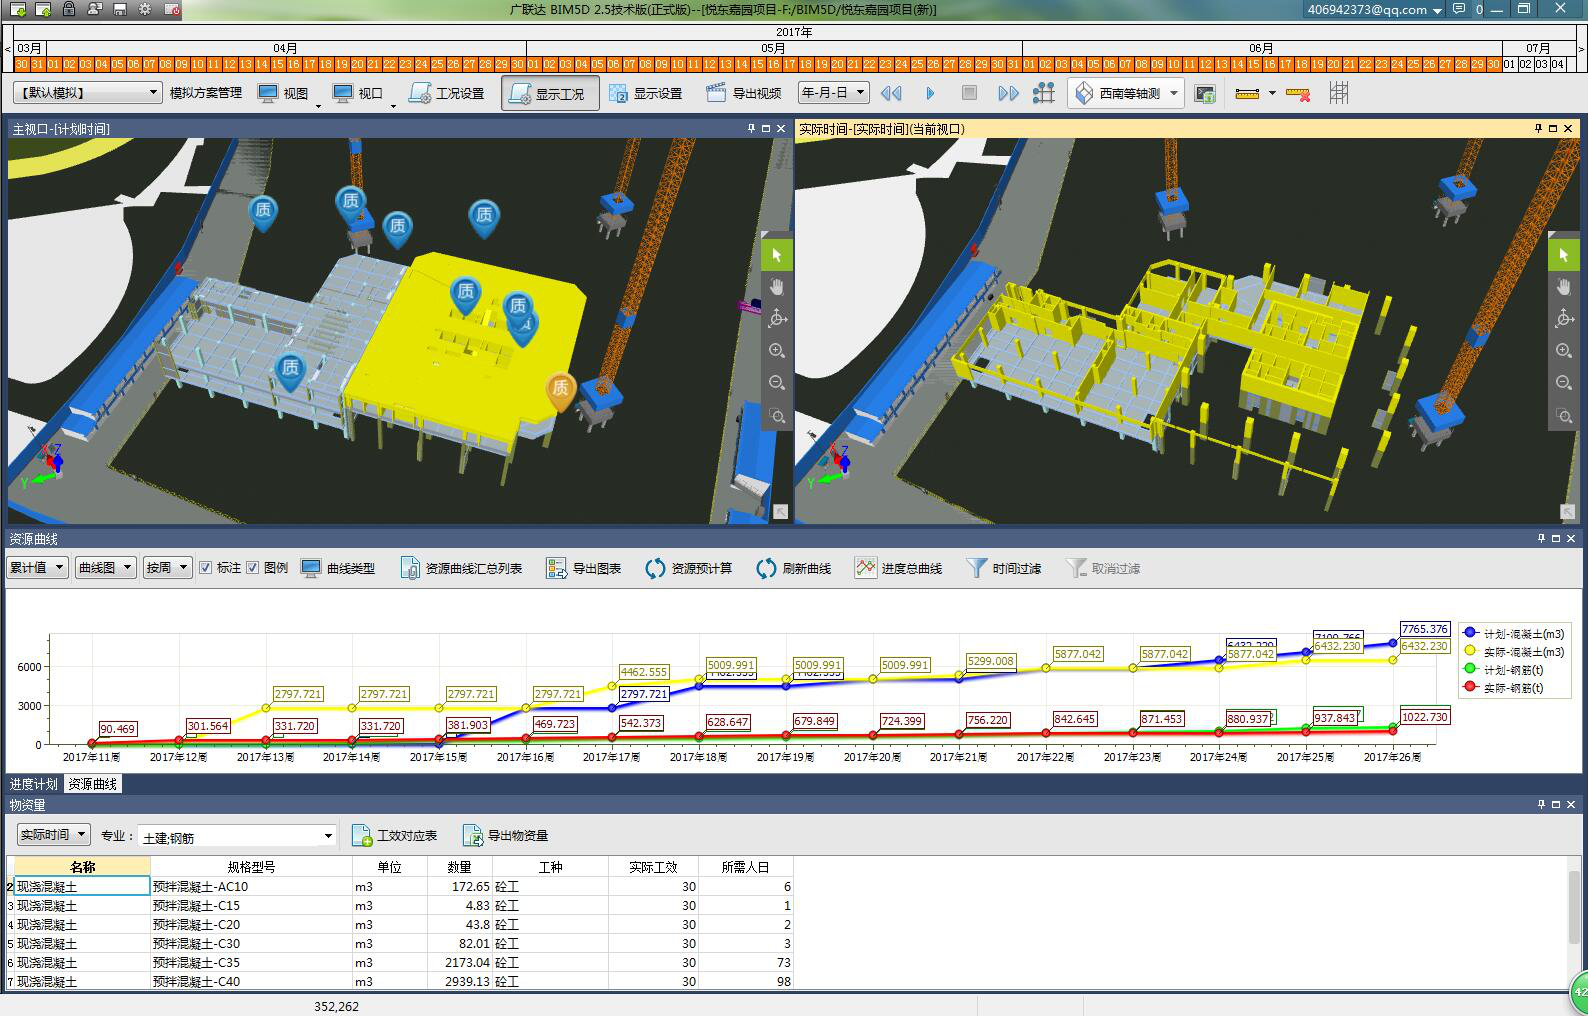Click the 名称 column header in materials table
Screen dimensions: 1588x1016
(82, 867)
